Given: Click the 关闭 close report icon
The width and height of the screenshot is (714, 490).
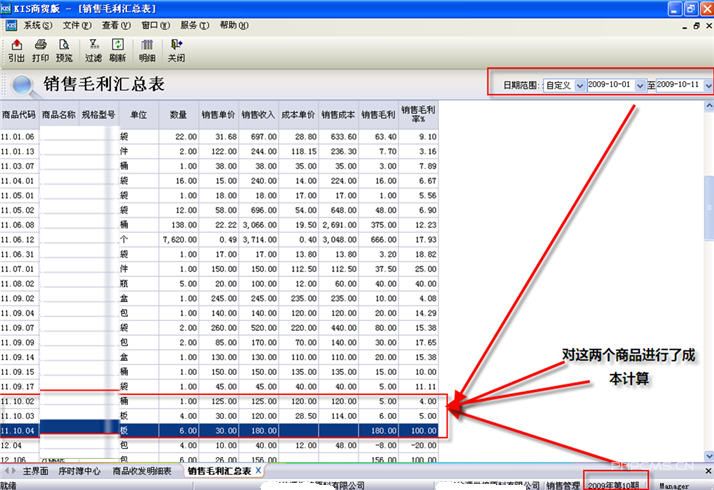Looking at the screenshot, I should click(176, 50).
